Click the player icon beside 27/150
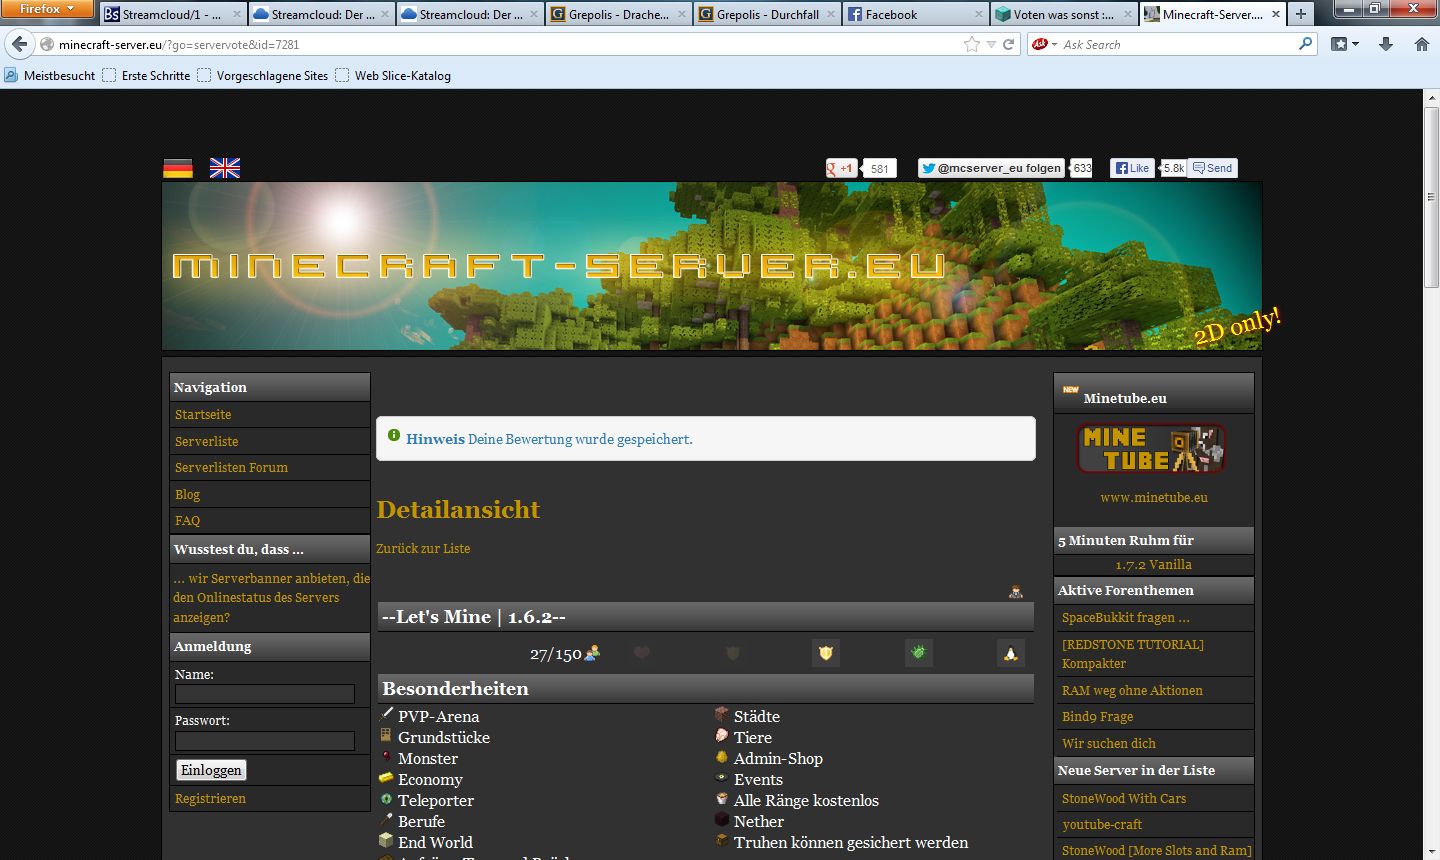Image resolution: width=1440 pixels, height=860 pixels. tap(592, 653)
